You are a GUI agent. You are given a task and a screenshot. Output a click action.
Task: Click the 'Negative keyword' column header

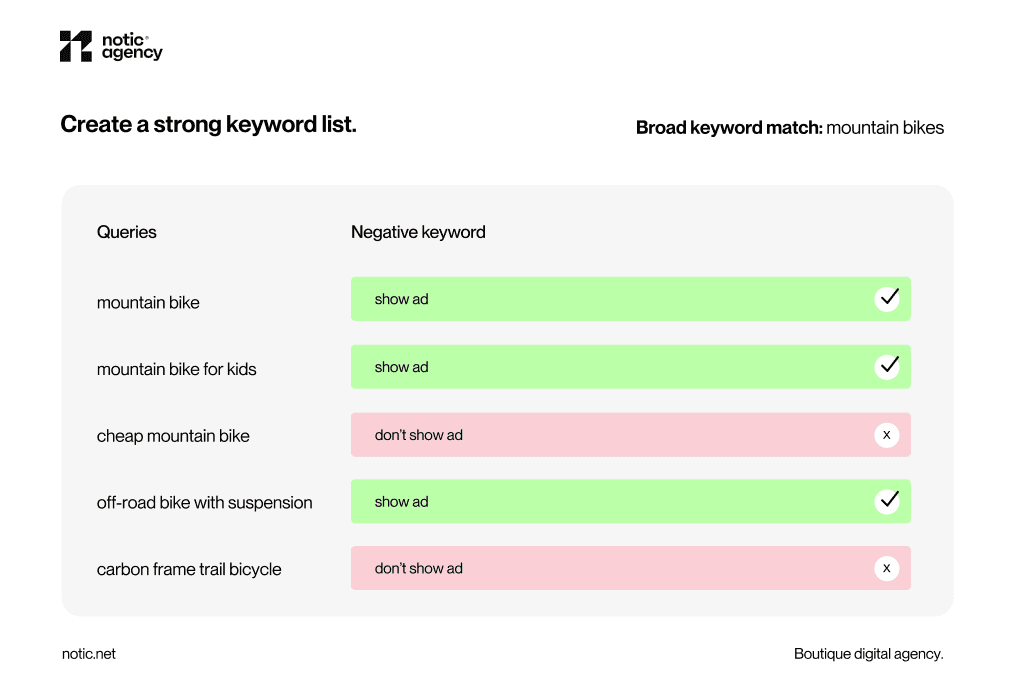[x=418, y=232]
